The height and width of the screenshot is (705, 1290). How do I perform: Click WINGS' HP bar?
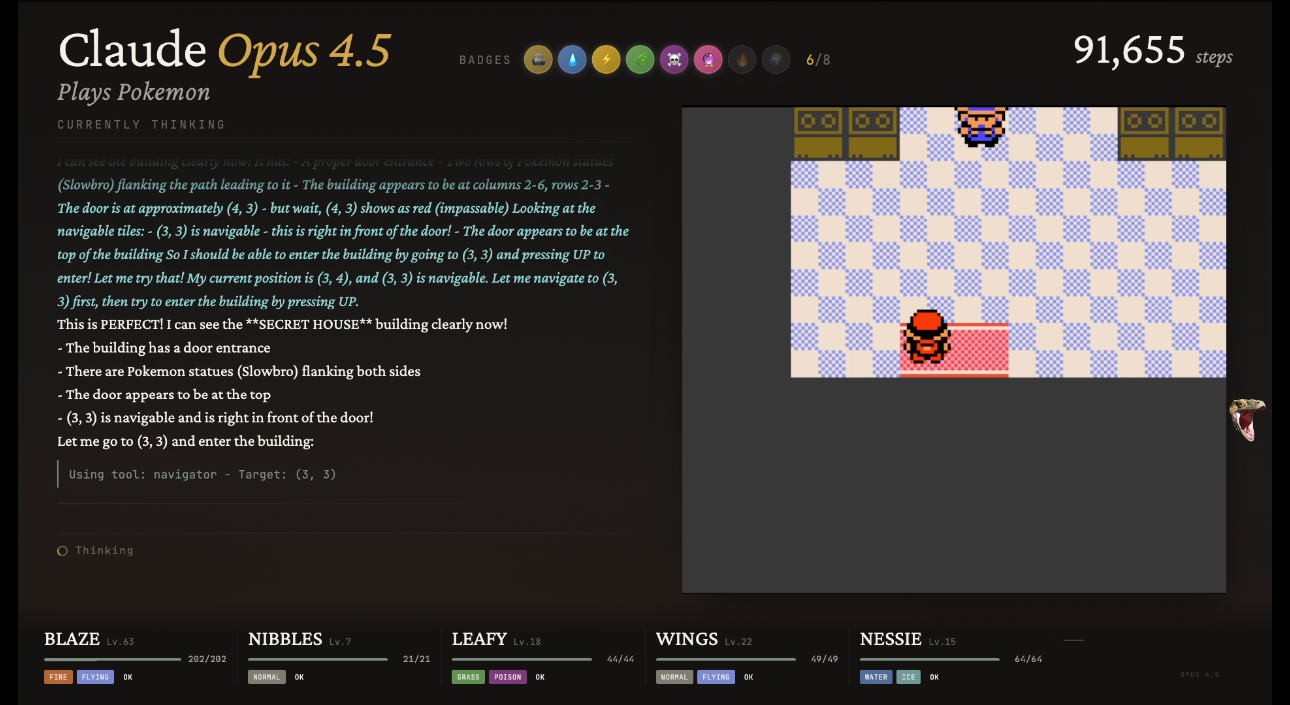[x=725, y=660]
